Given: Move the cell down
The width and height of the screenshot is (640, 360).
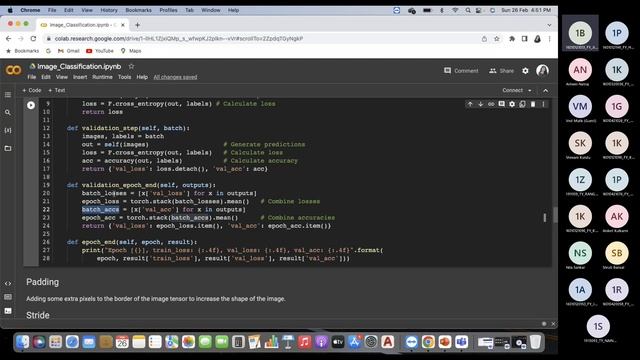Looking at the screenshot, I should click(x=480, y=104).
